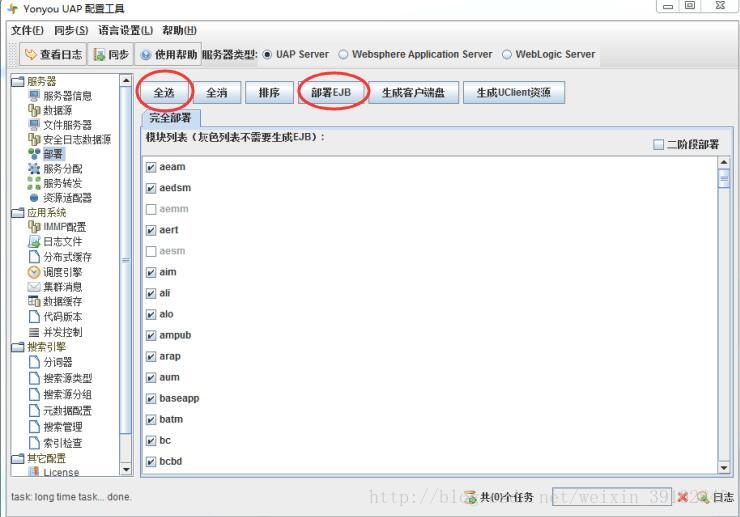Select 部署 node in server tree

46,154
